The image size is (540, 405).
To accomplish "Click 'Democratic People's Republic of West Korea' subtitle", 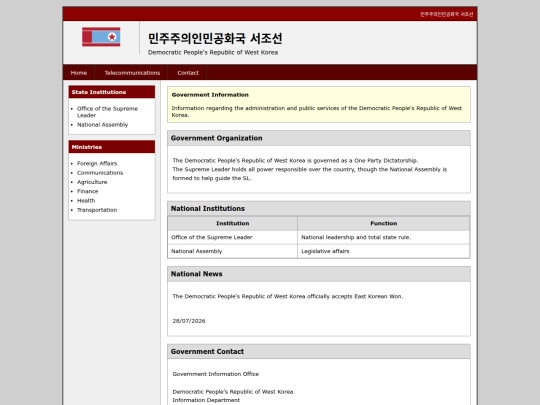I will [x=213, y=52].
